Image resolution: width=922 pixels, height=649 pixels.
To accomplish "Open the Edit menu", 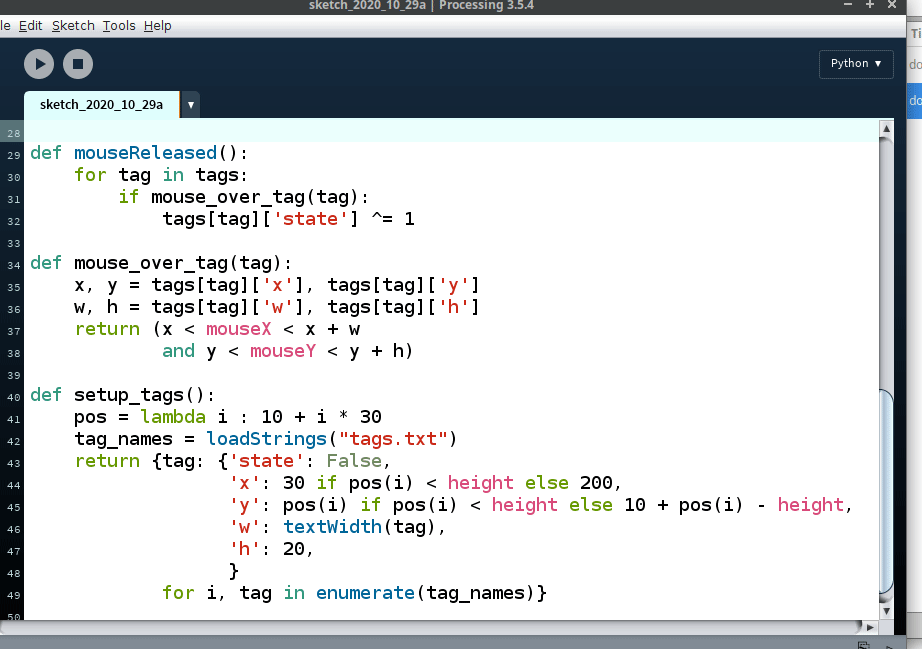I will pyautogui.click(x=31, y=25).
